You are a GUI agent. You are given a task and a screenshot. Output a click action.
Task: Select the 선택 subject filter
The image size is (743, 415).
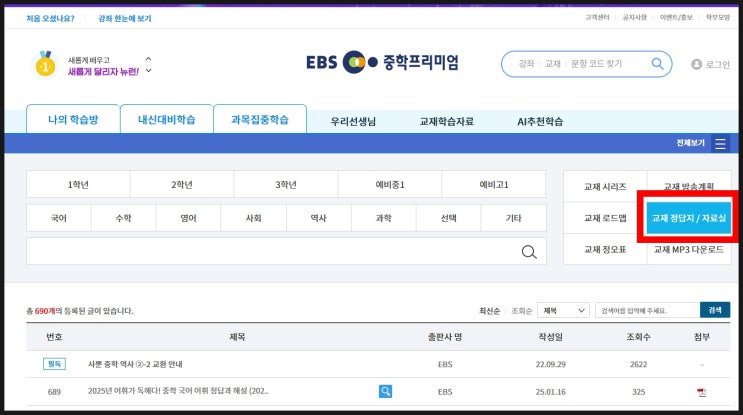pyautogui.click(x=449, y=218)
